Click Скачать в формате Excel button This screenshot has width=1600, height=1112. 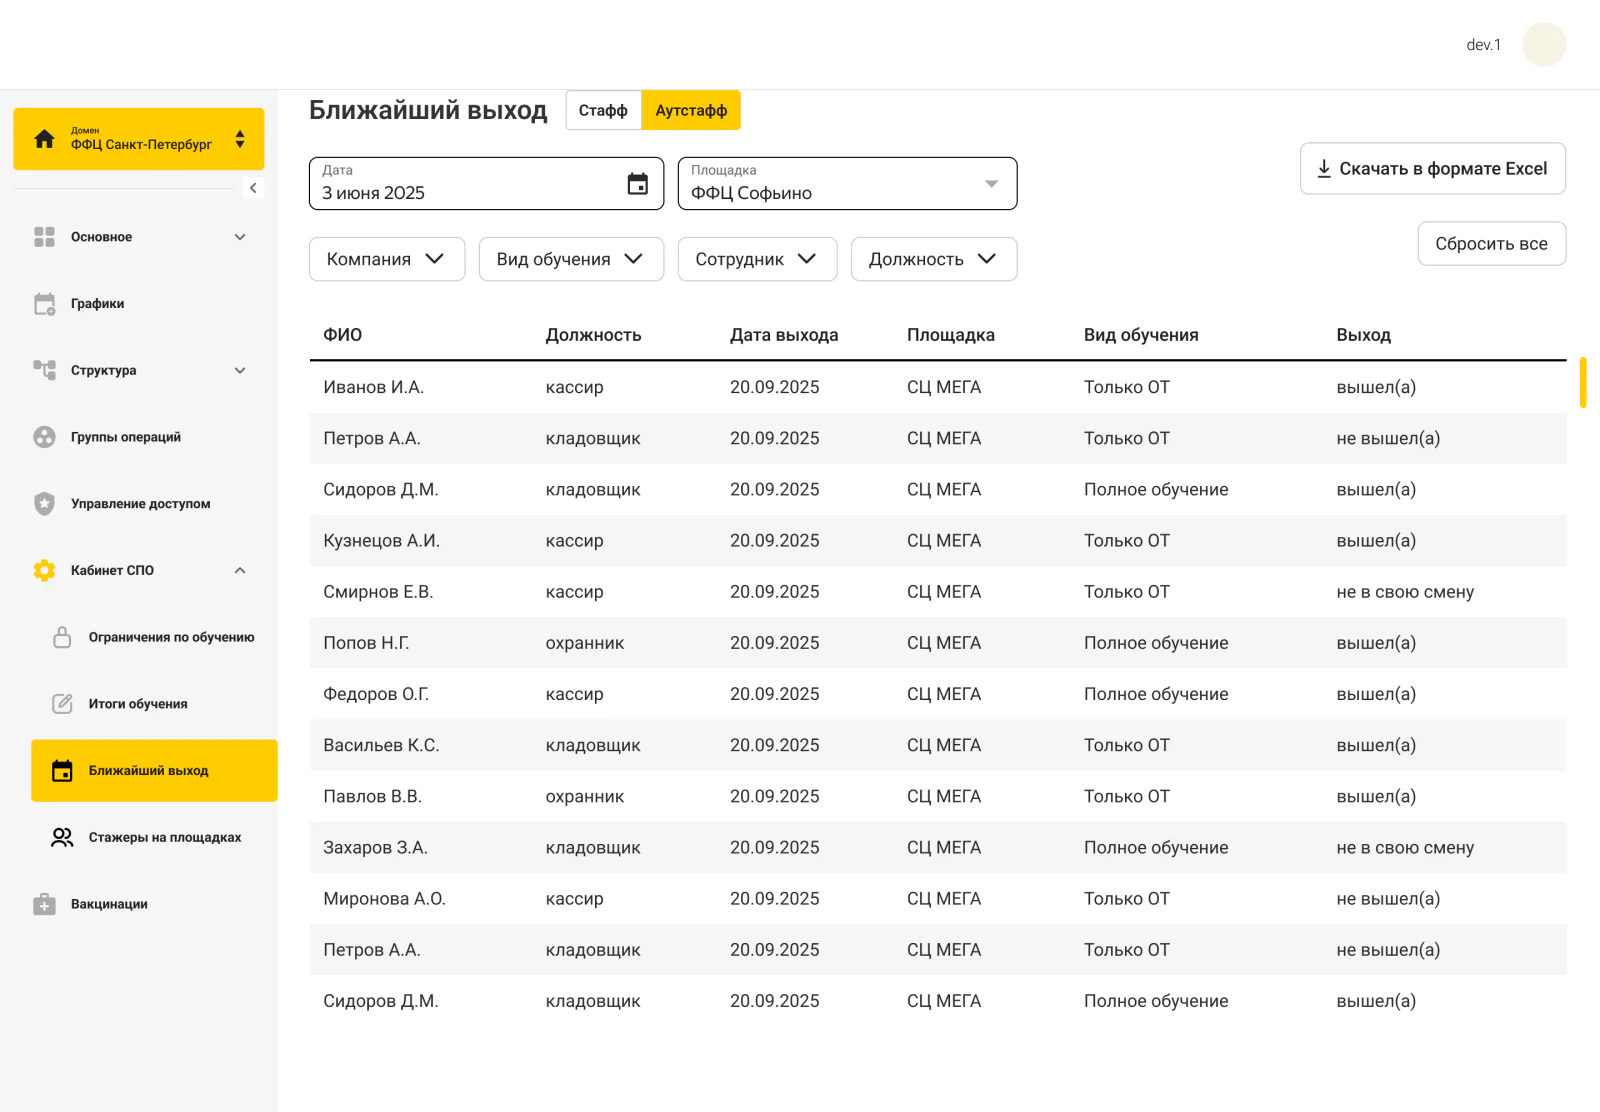coord(1432,169)
